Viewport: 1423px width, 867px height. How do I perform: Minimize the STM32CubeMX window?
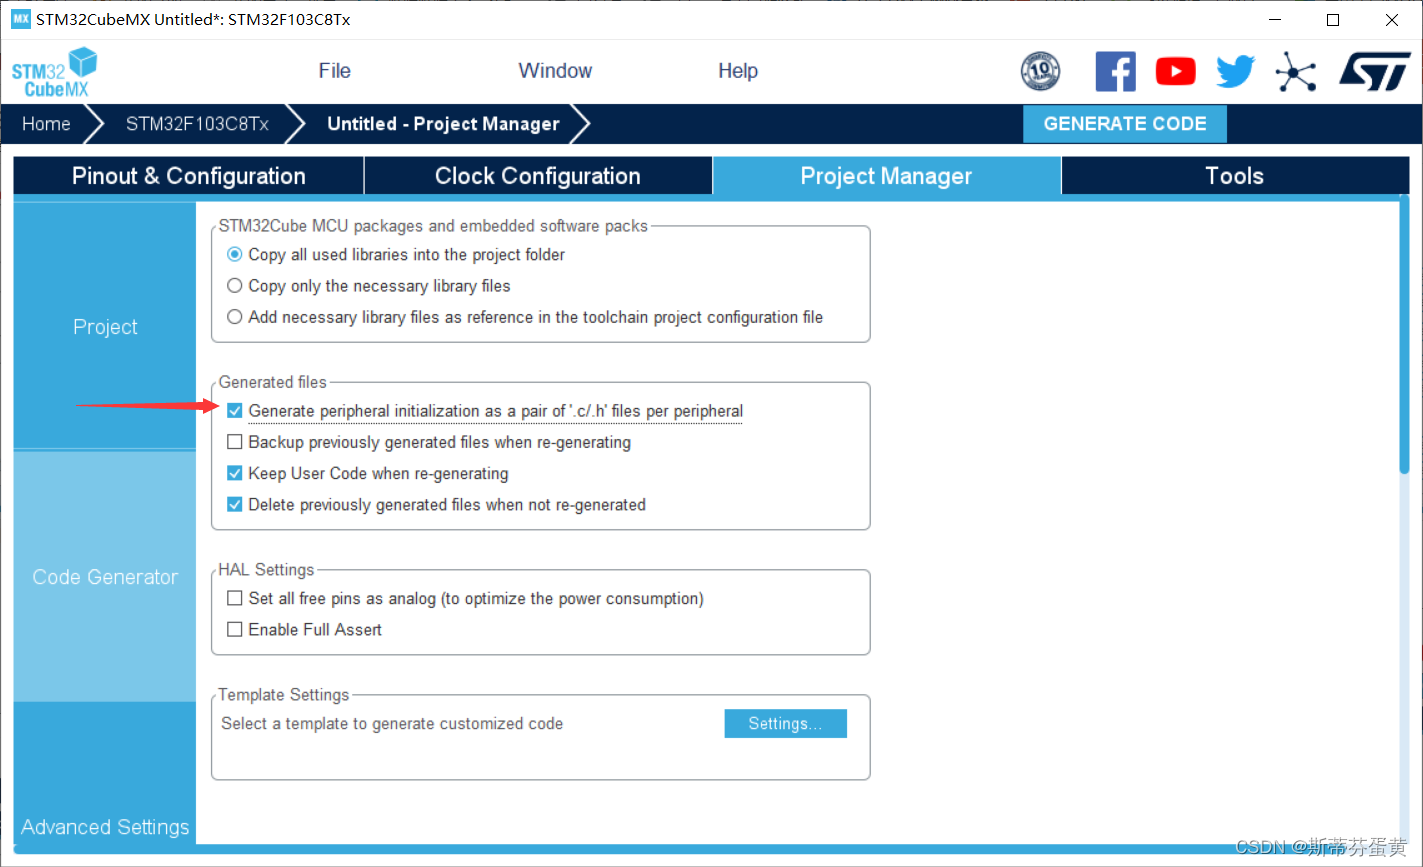pyautogui.click(x=1275, y=20)
